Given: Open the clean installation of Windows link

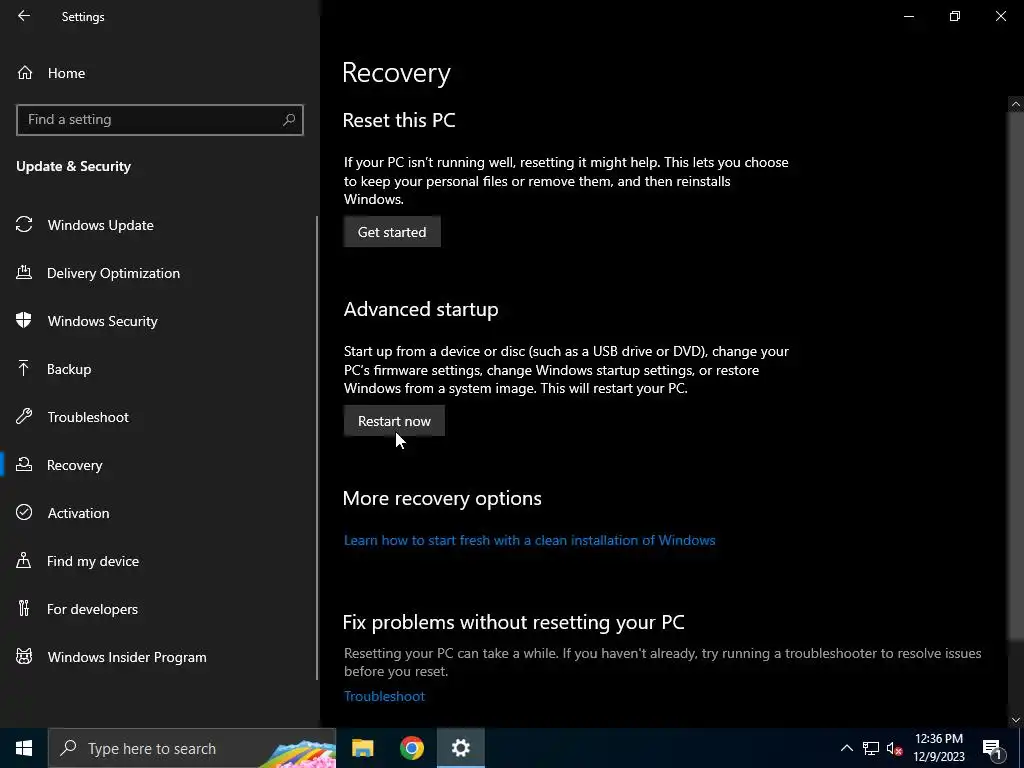Looking at the screenshot, I should coord(530,540).
